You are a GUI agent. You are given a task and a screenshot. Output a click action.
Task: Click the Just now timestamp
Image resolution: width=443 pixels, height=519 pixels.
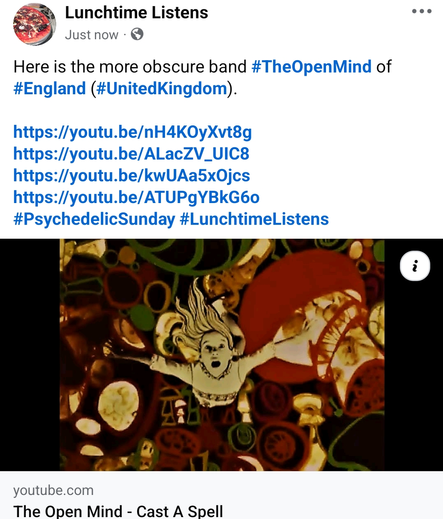pos(92,35)
